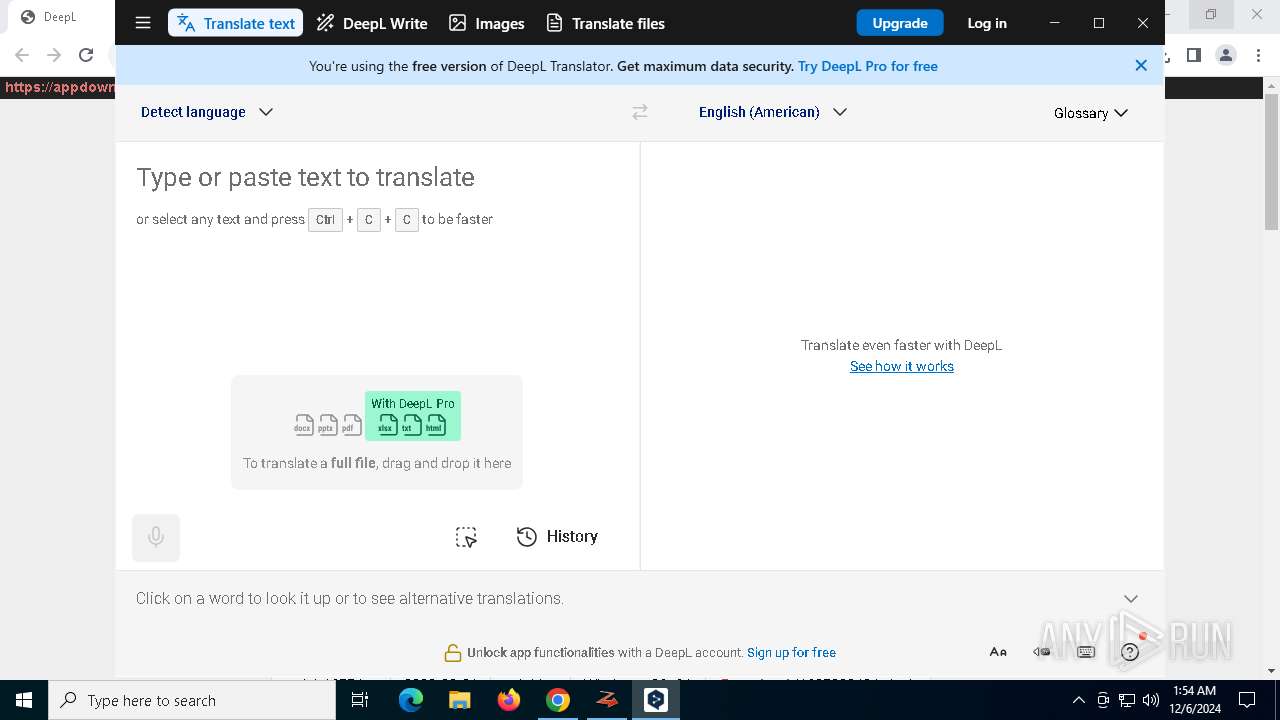
Task: Open the Try DeepL Pro for free link
Action: pyautogui.click(x=868, y=66)
